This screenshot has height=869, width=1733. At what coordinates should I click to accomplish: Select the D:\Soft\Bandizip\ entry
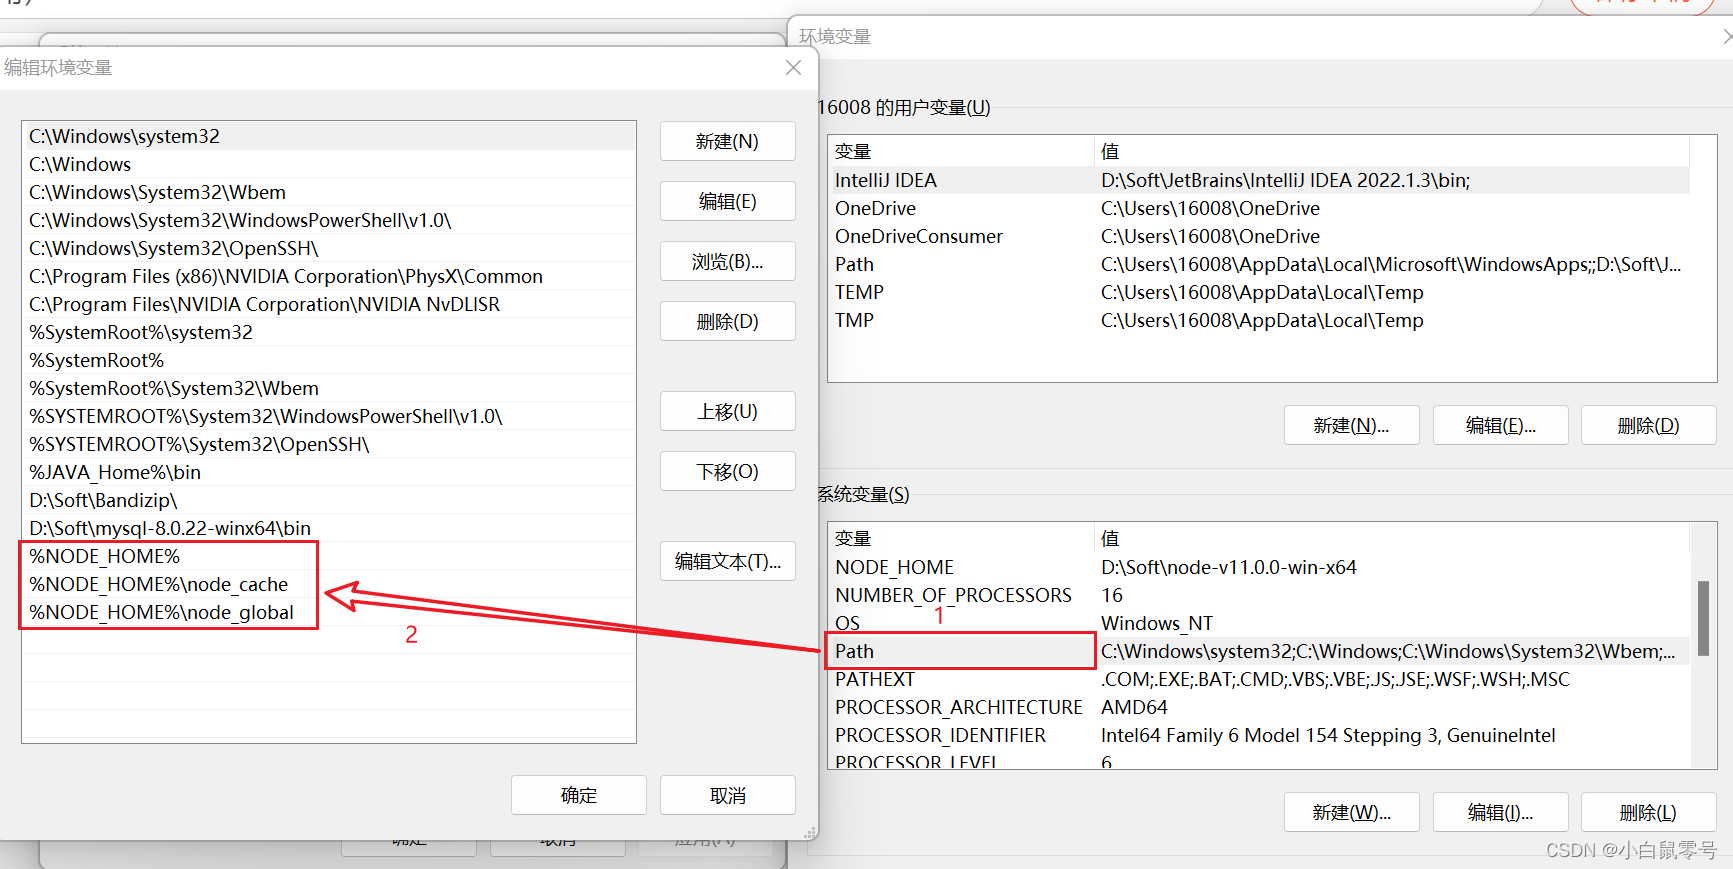point(329,500)
